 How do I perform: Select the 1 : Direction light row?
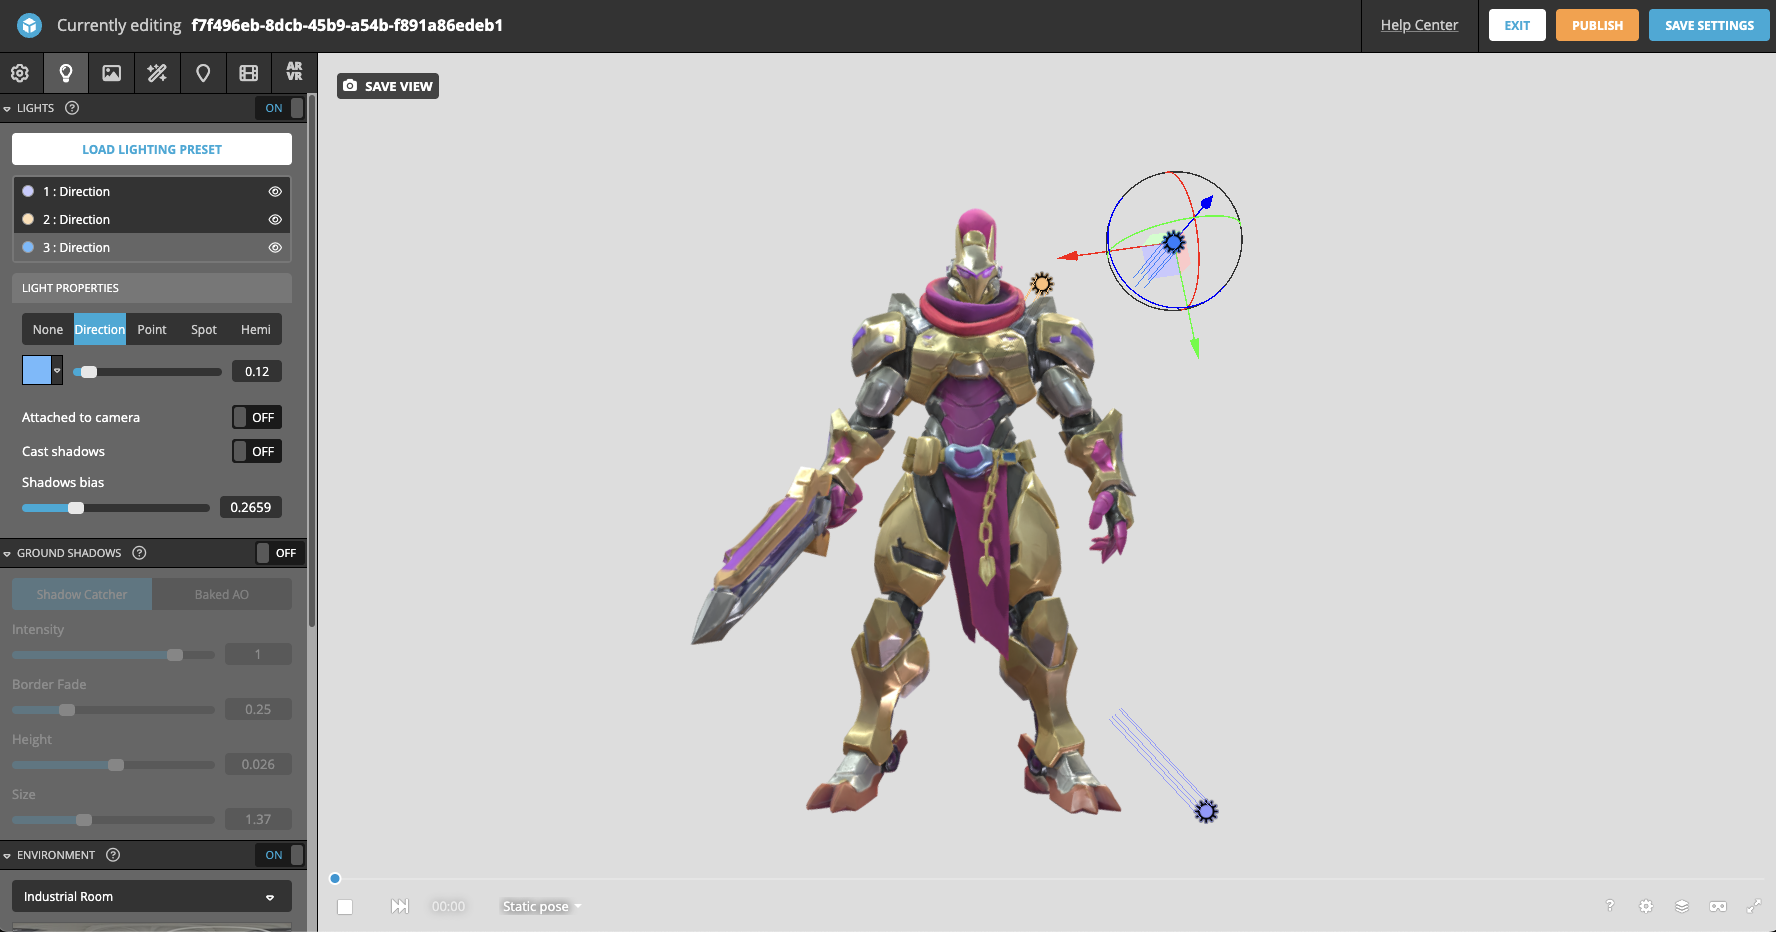click(x=152, y=191)
